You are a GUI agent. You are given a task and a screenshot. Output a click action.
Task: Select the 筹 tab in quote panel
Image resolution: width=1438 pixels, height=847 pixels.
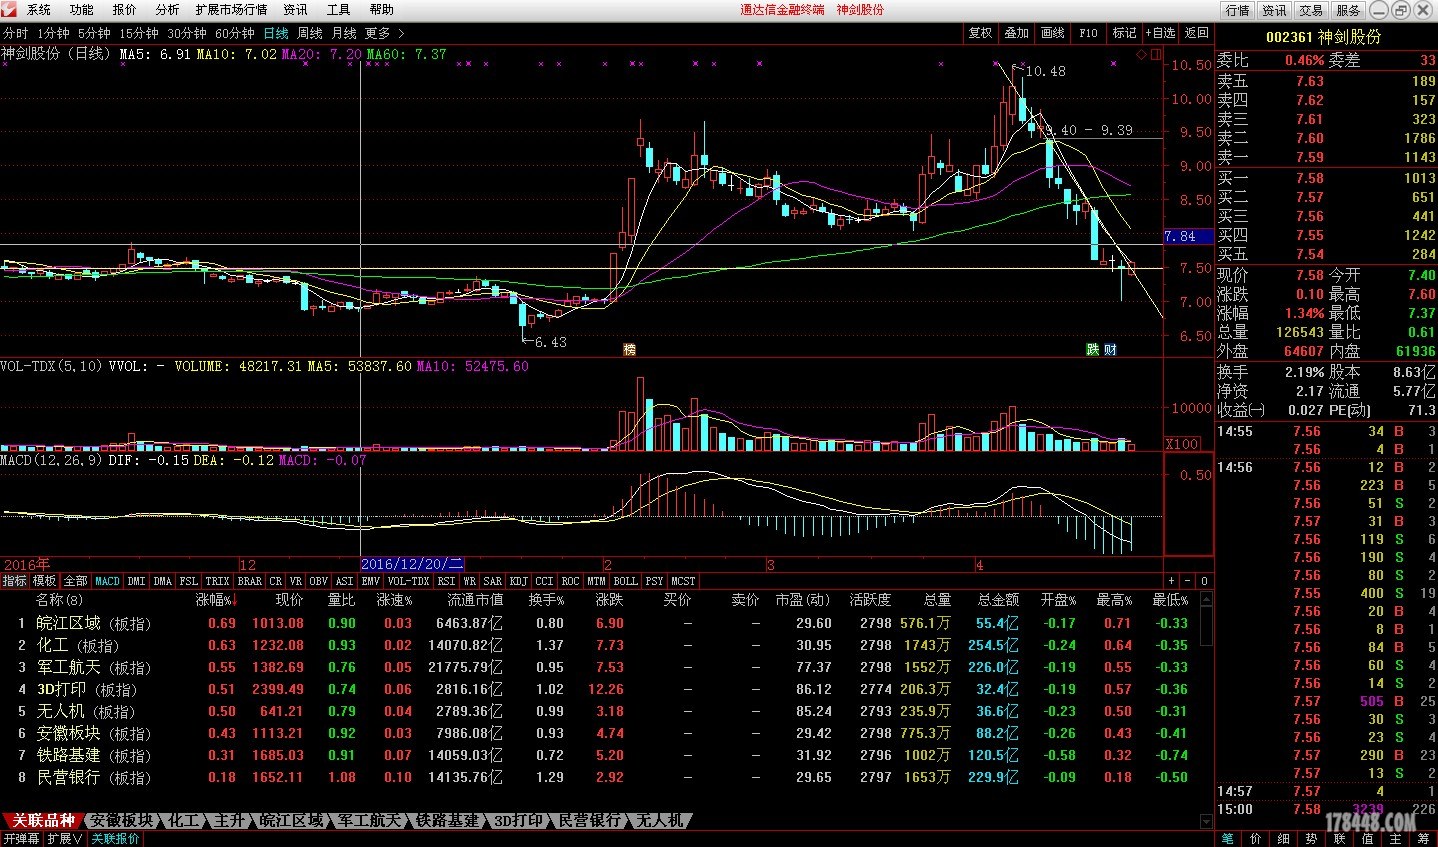1423,839
